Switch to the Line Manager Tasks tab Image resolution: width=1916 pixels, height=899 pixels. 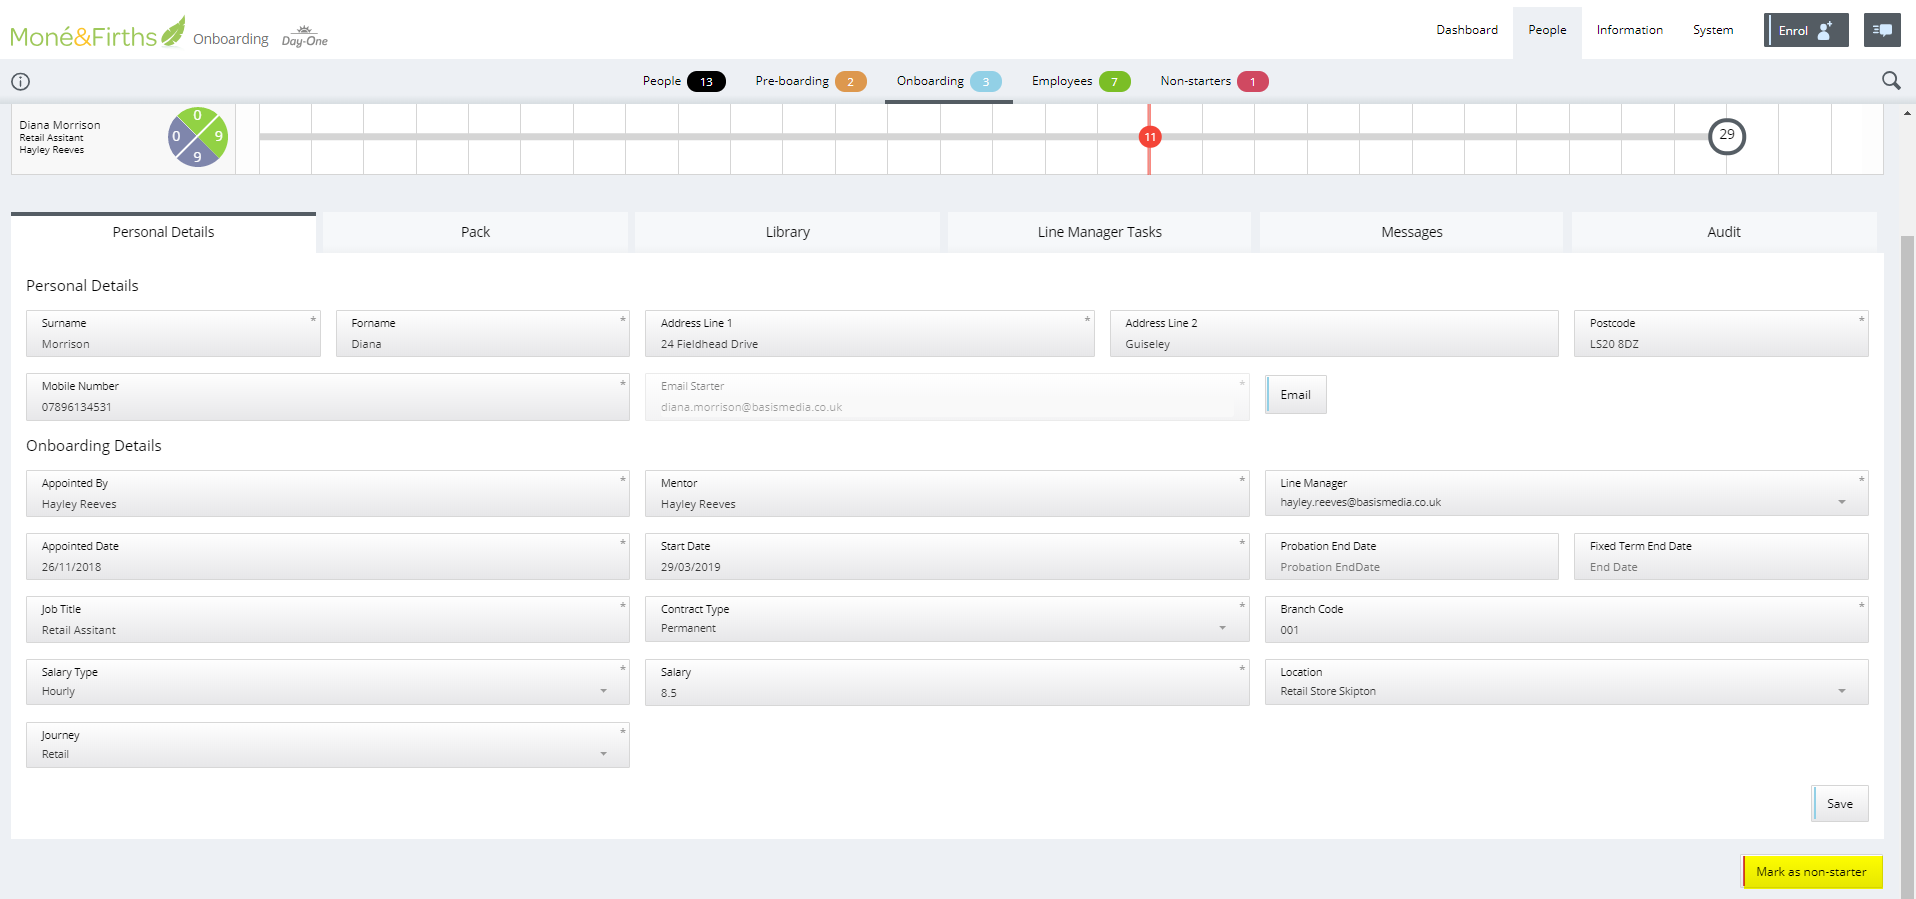[x=1099, y=232]
